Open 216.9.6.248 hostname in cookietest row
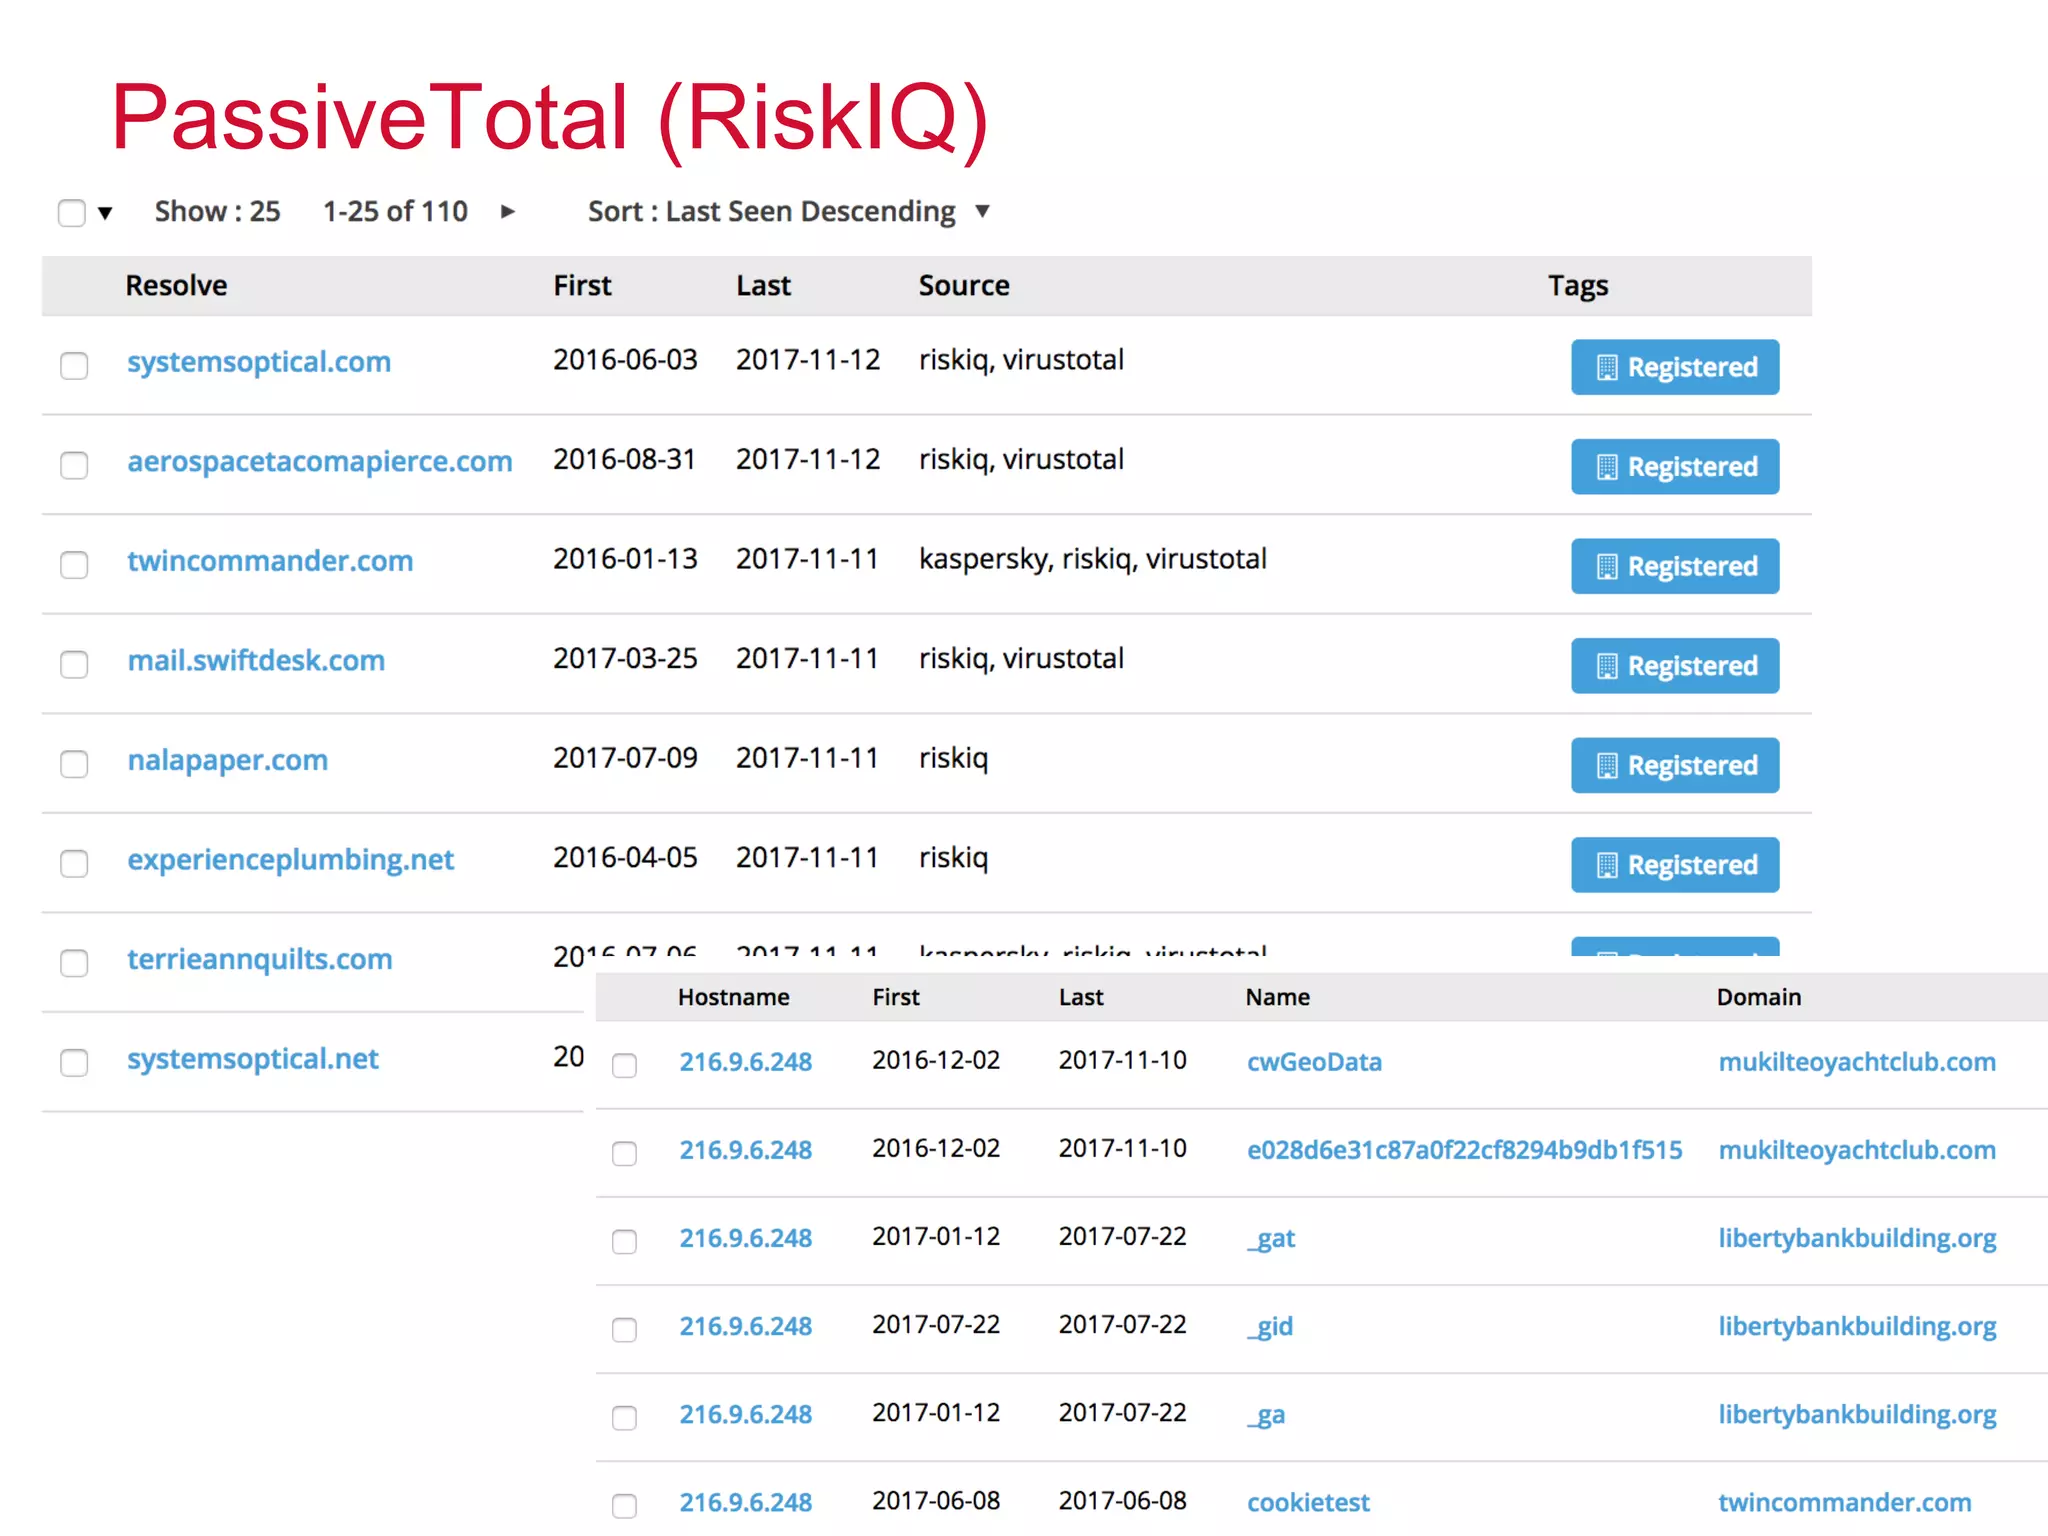Image resolution: width=2048 pixels, height=1536 pixels. click(746, 1502)
